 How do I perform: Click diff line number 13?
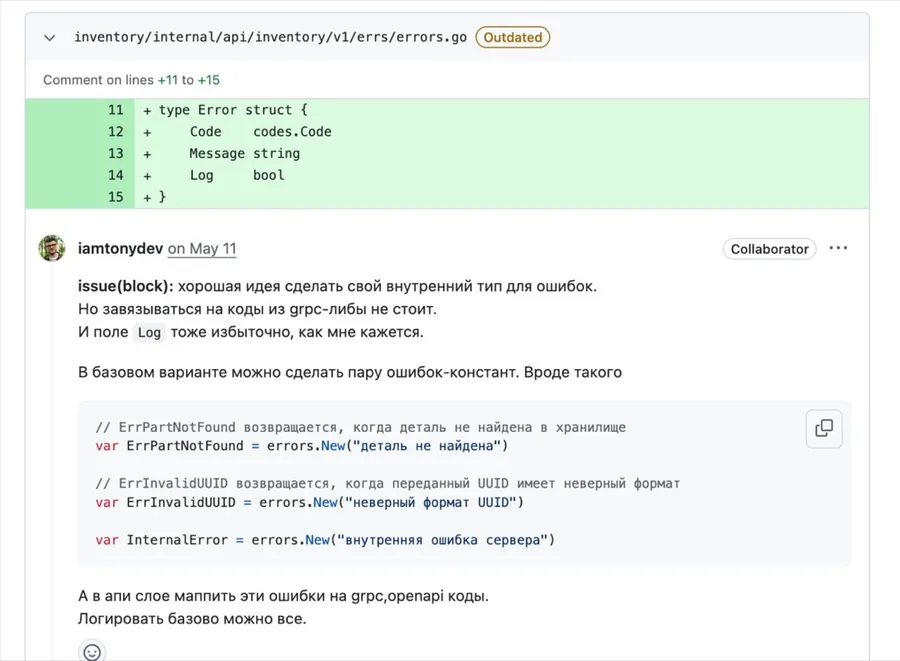point(115,153)
